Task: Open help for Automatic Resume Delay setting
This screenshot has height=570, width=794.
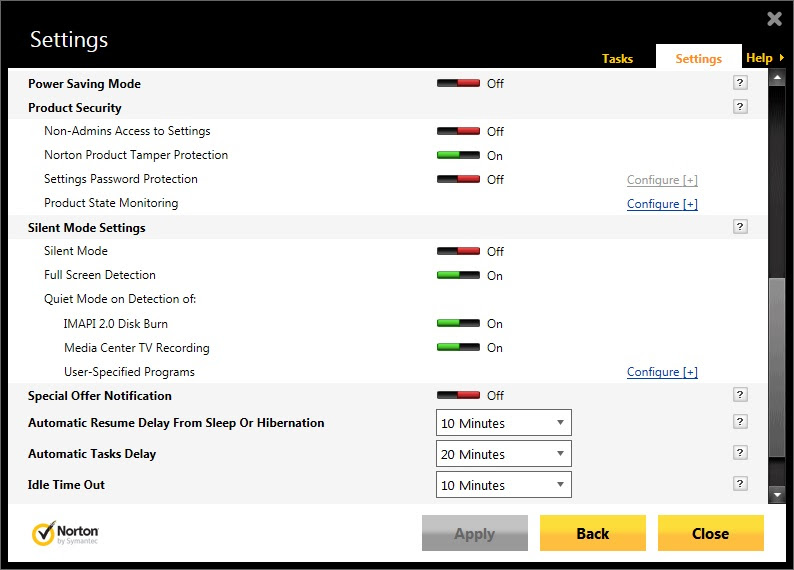Action: click(x=740, y=421)
